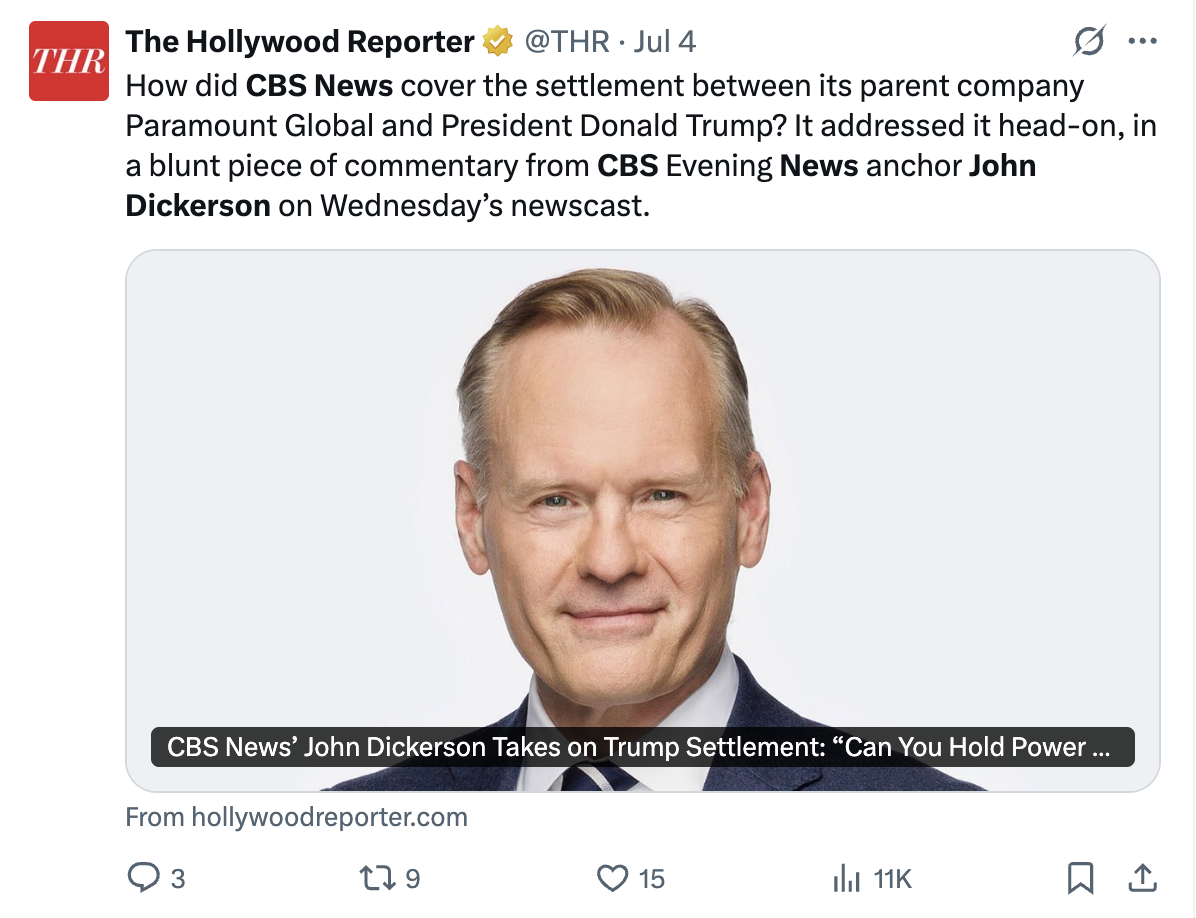
Task: Click the Grok explain icon
Action: tap(1088, 42)
